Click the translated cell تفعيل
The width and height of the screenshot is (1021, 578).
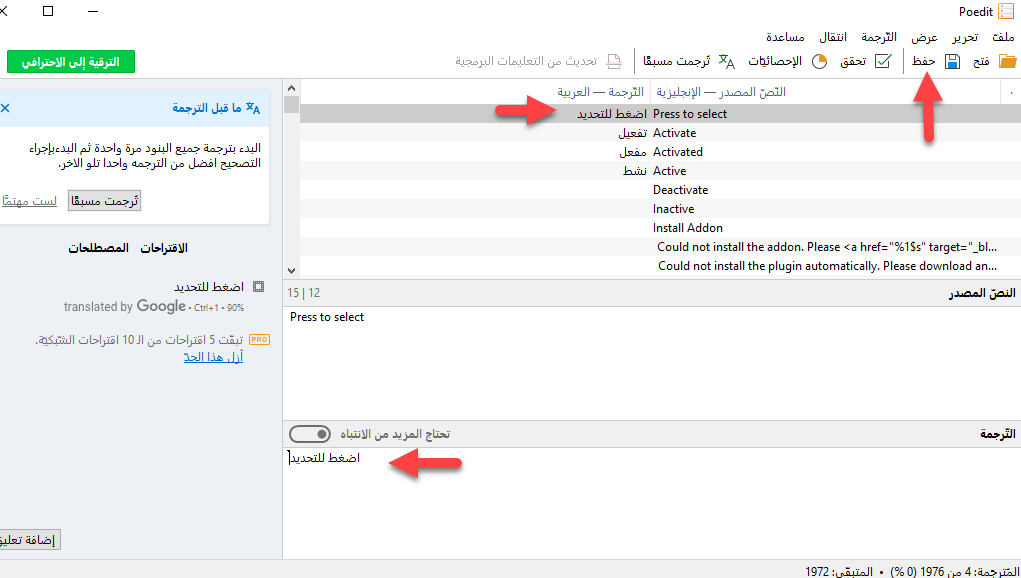[x=632, y=133]
